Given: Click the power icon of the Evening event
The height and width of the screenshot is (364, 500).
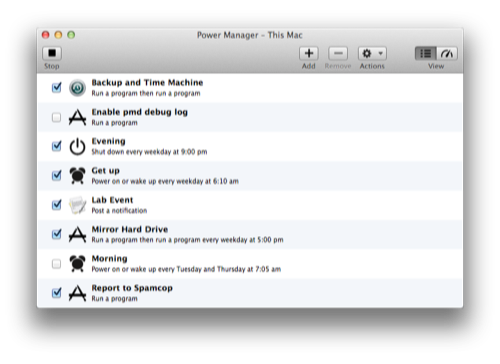Looking at the screenshot, I should [77, 147].
